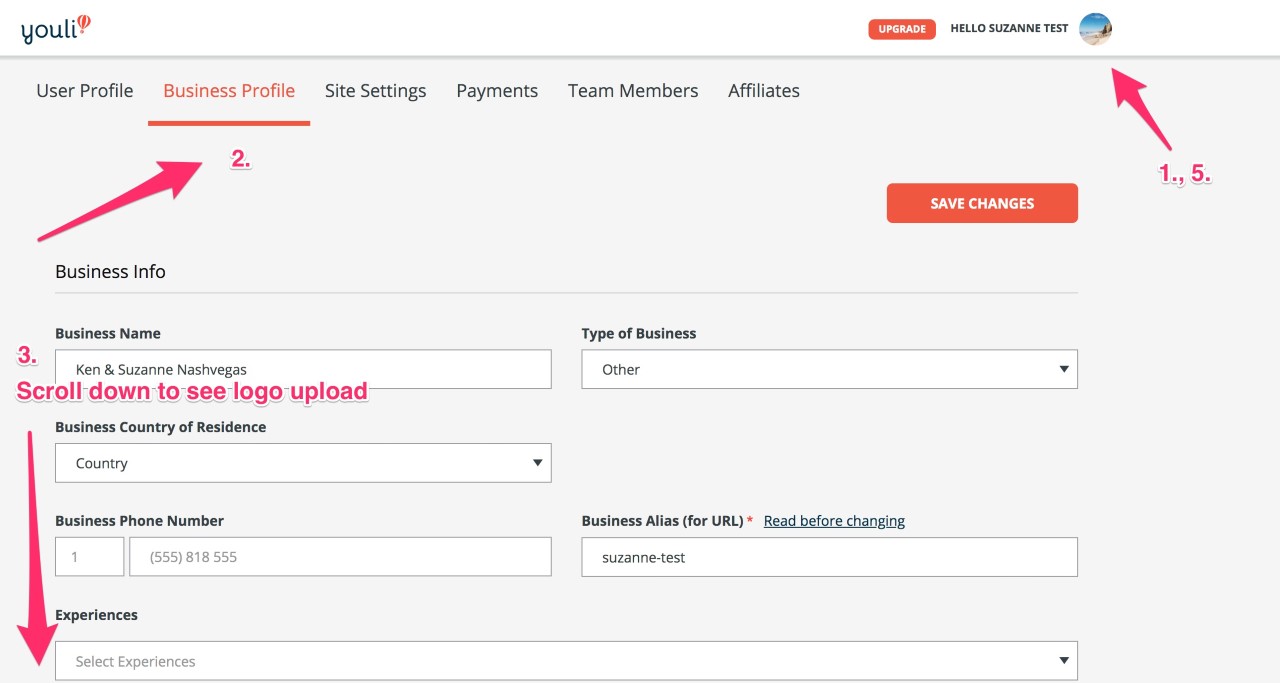1280x683 pixels.
Task: Open the Site Settings tab
Action: 376,91
